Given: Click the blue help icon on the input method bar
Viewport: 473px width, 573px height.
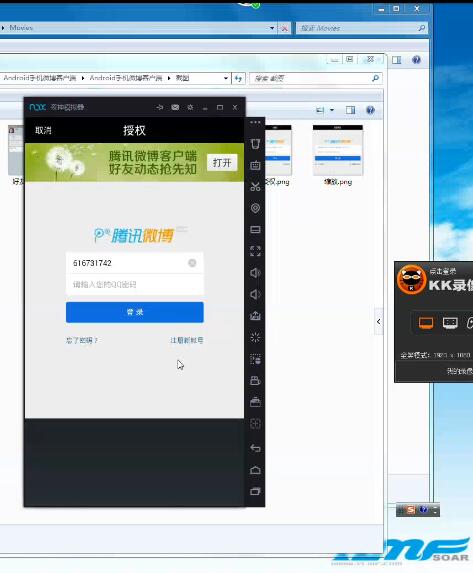Looking at the screenshot, I should [423, 510].
